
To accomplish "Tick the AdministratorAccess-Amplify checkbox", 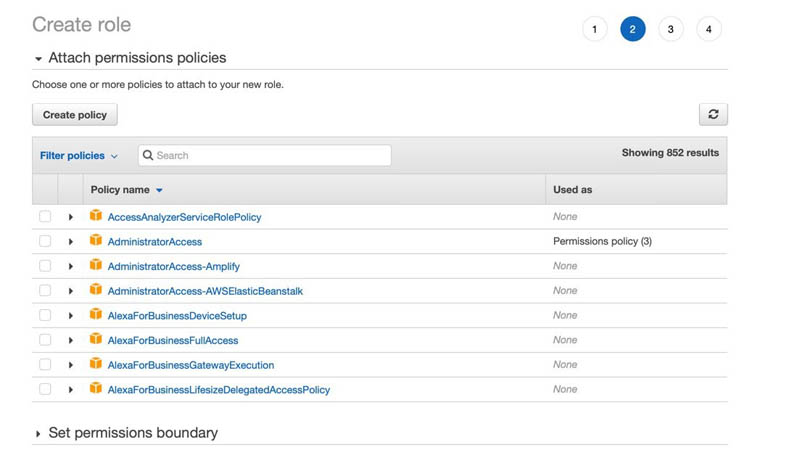I will (x=45, y=266).
